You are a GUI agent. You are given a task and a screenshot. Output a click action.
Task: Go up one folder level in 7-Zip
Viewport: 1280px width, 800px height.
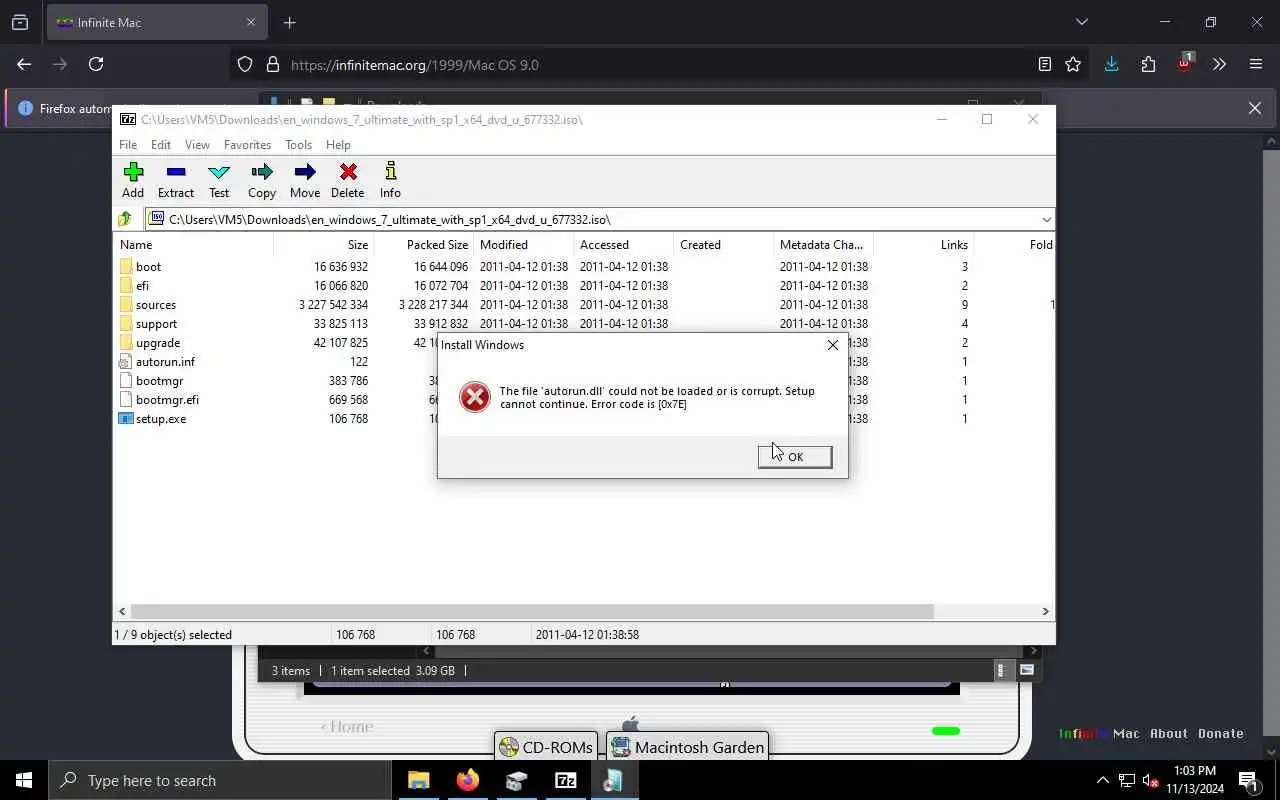125,219
